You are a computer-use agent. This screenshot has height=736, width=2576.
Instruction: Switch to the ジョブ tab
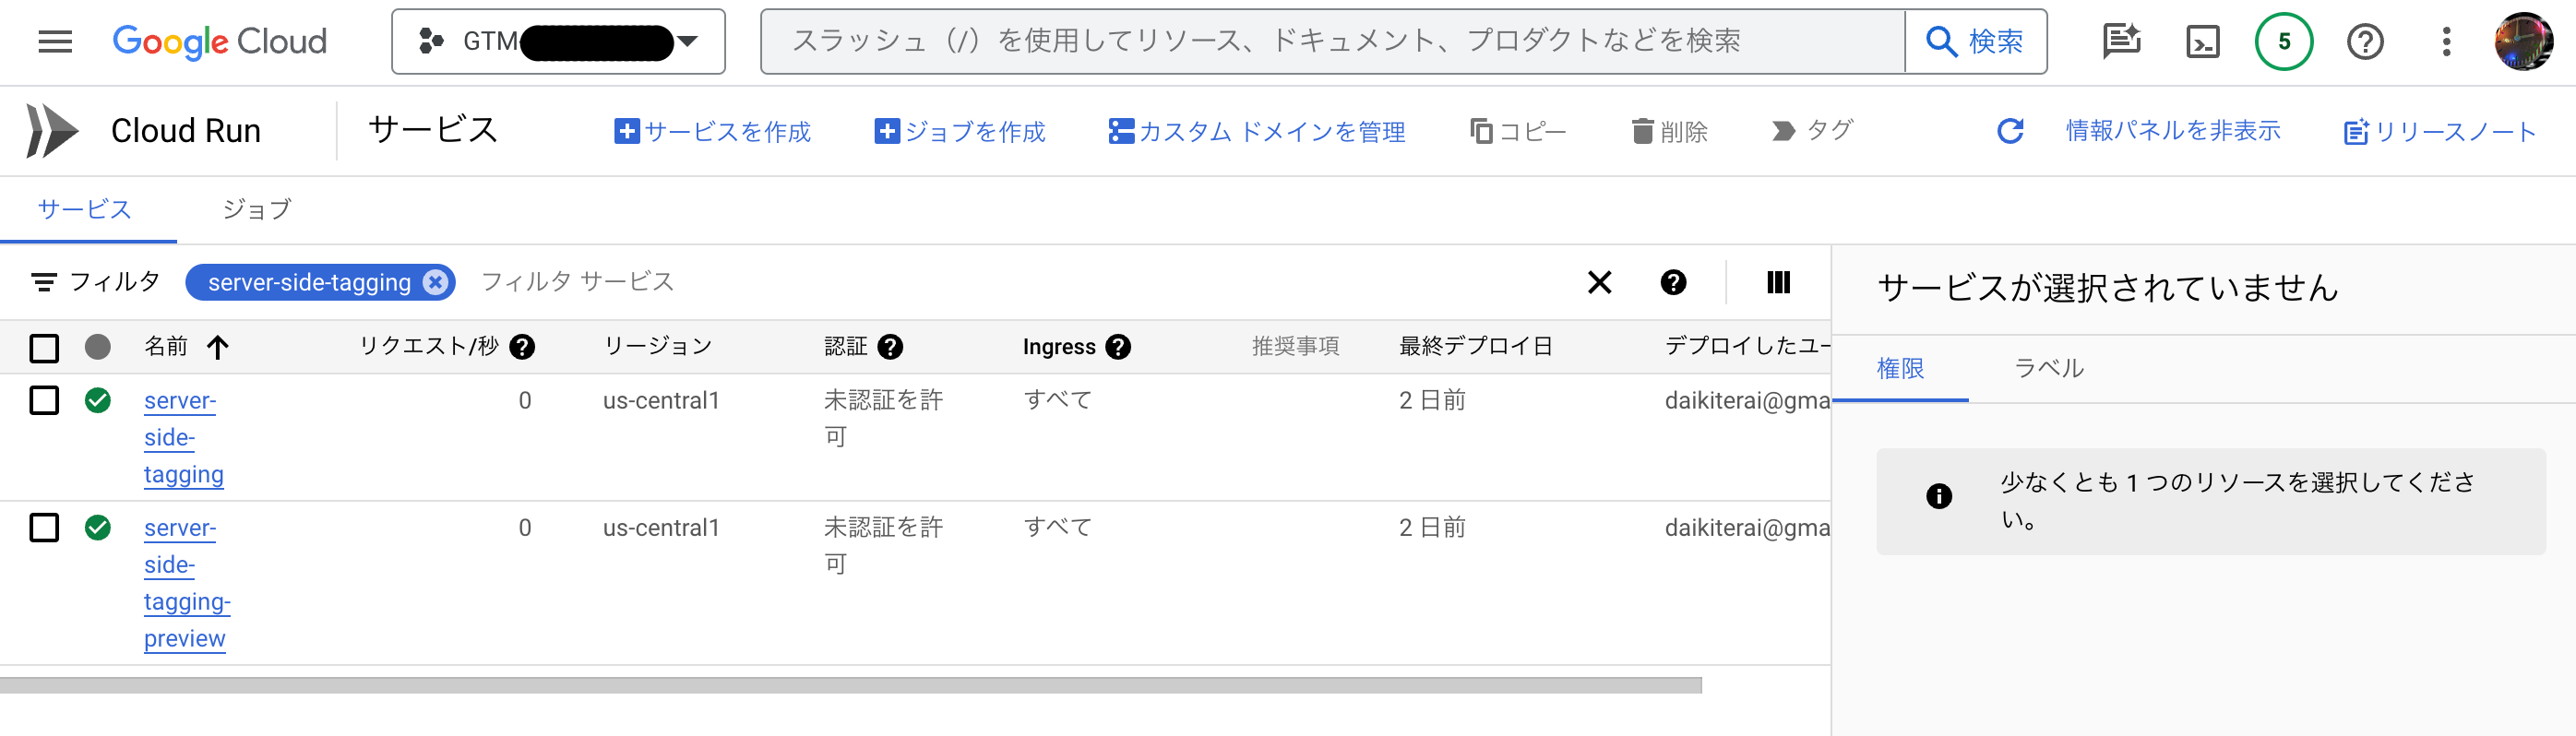pyautogui.click(x=257, y=209)
